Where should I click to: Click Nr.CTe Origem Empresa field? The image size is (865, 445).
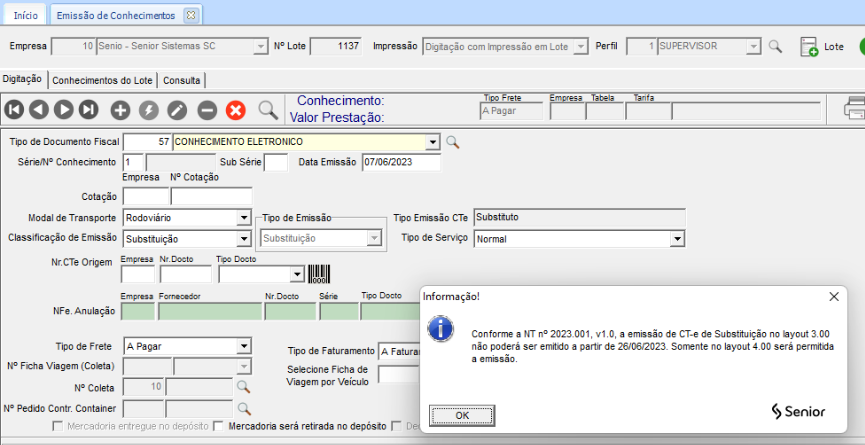pos(138,274)
